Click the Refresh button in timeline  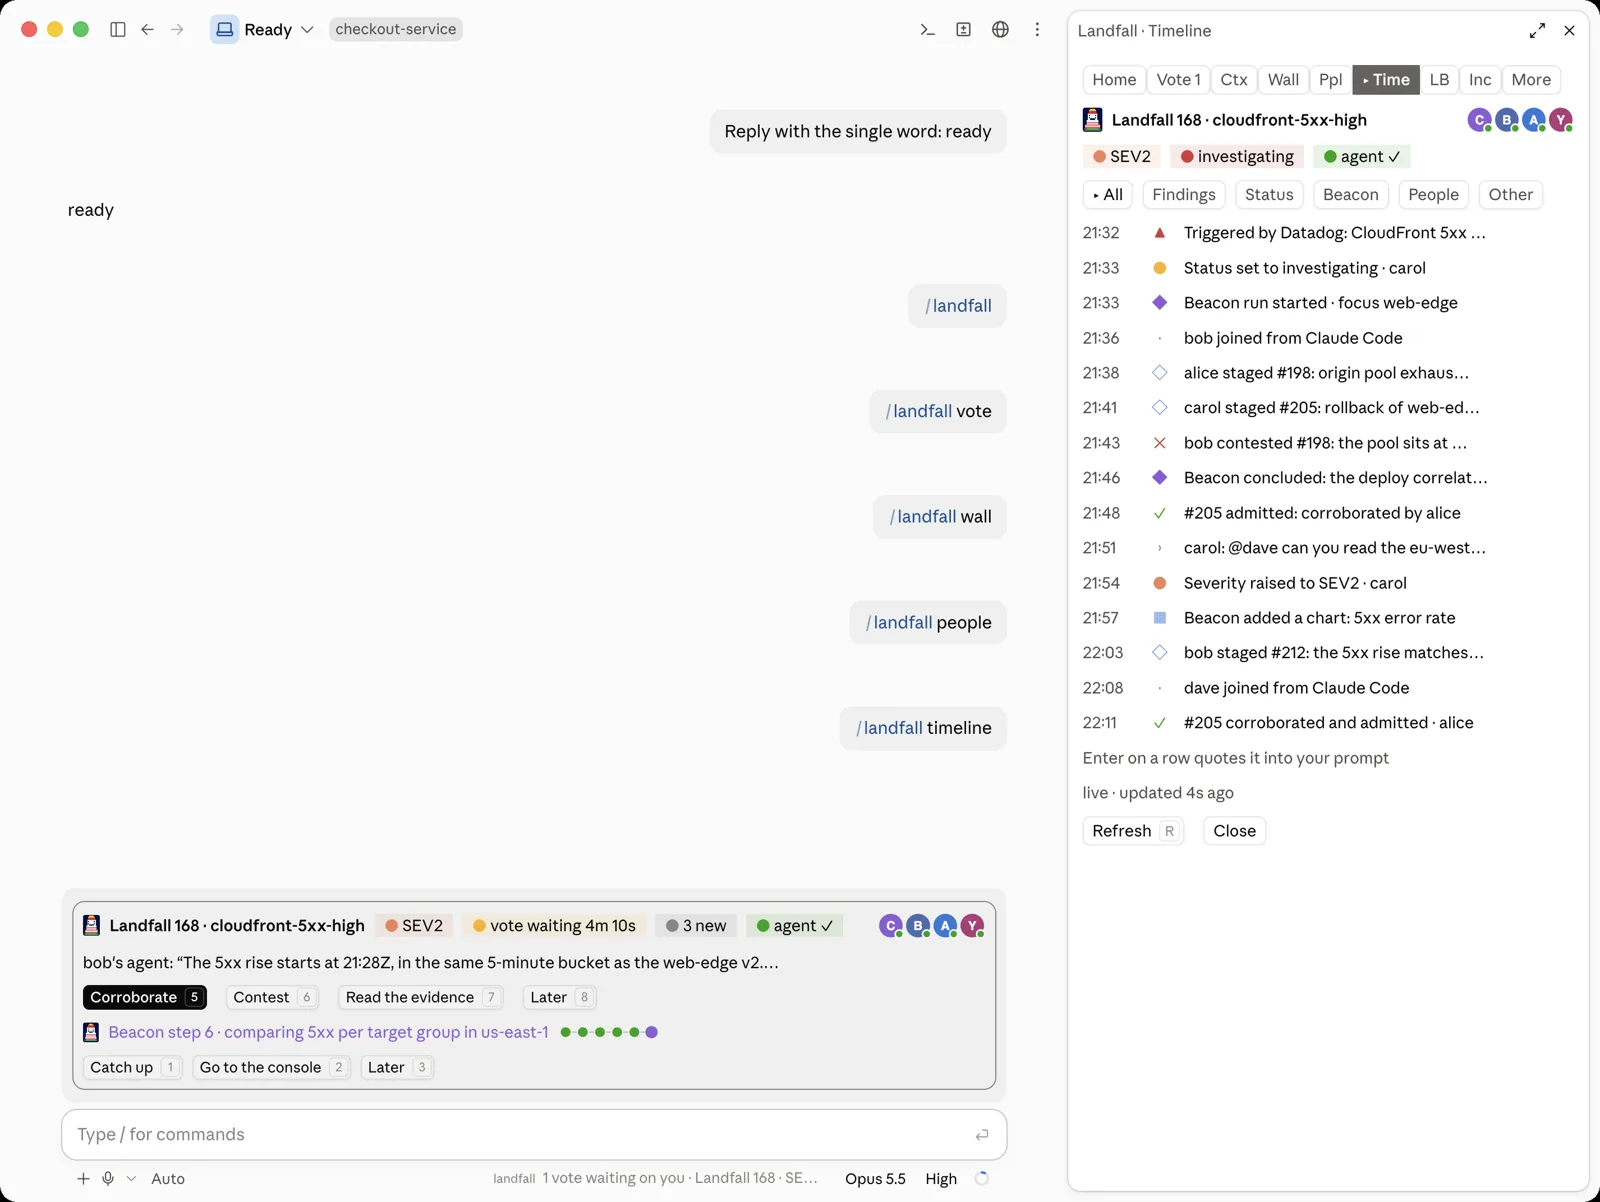click(1133, 831)
